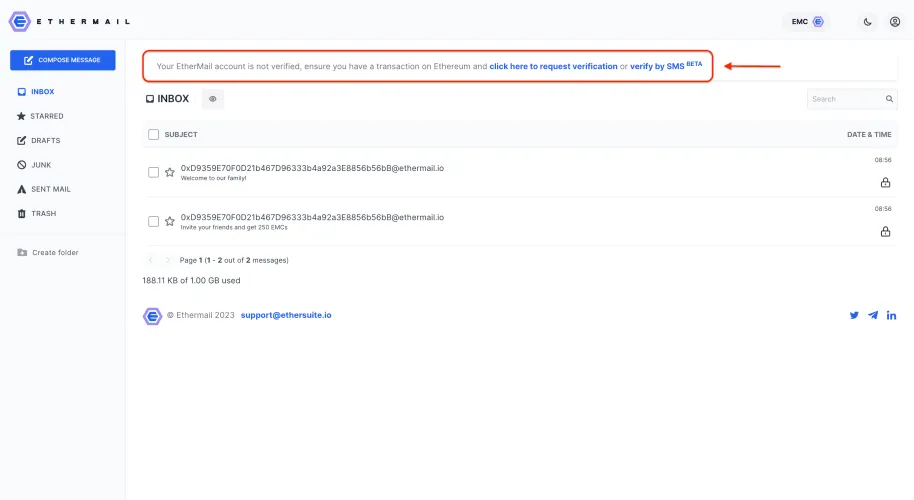The width and height of the screenshot is (914, 500).
Task: Toggle dark mode moon icon
Action: coord(867,22)
